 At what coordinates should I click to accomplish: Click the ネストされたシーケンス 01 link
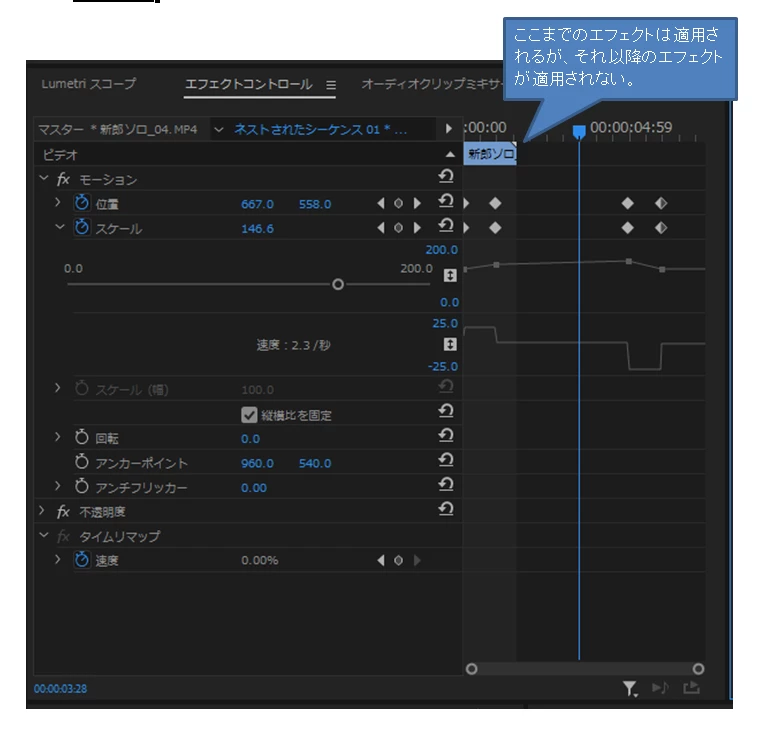(x=320, y=129)
